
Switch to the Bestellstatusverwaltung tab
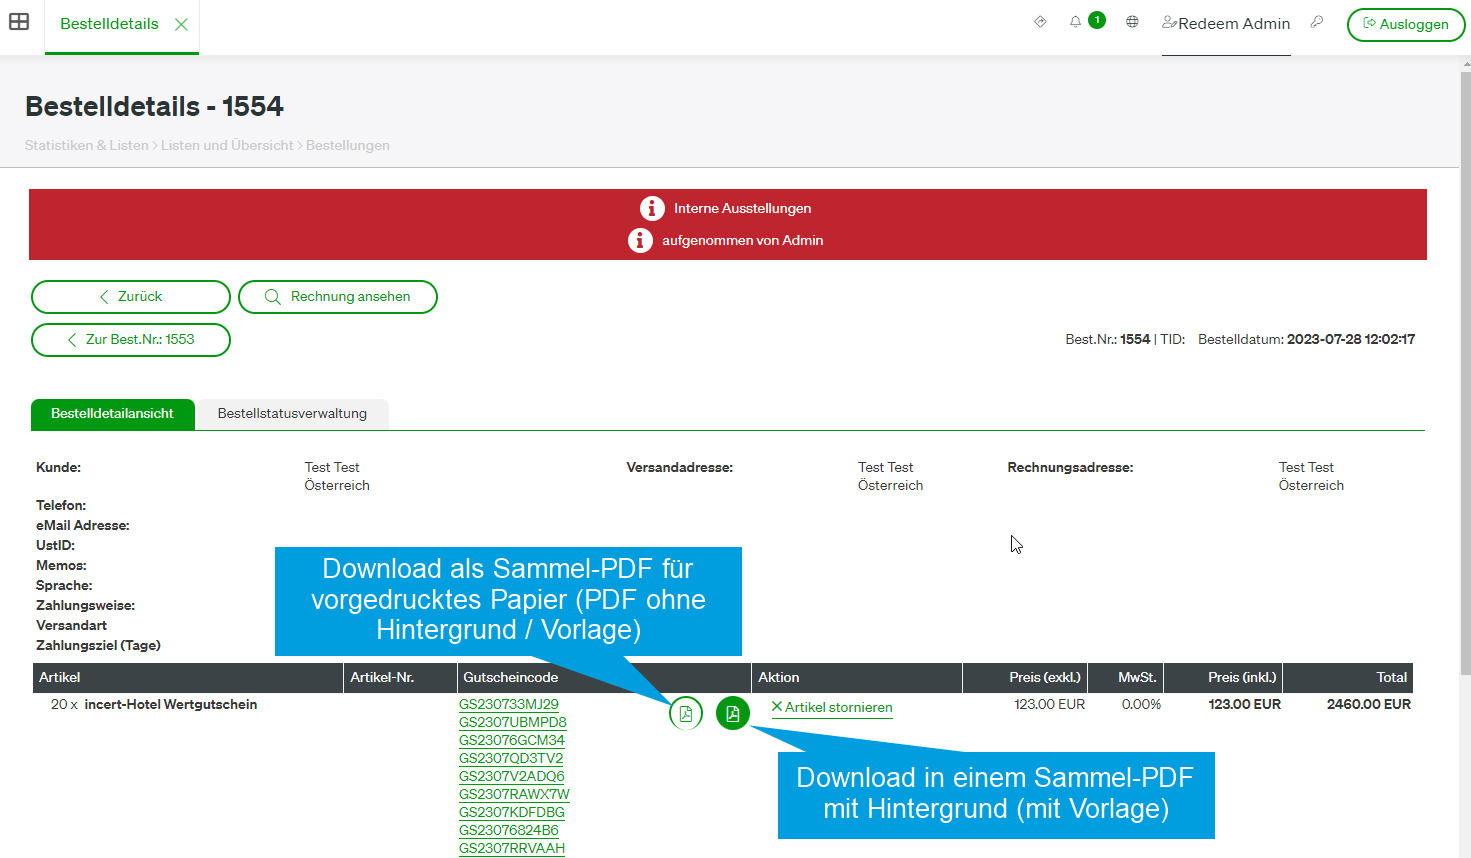pos(292,414)
